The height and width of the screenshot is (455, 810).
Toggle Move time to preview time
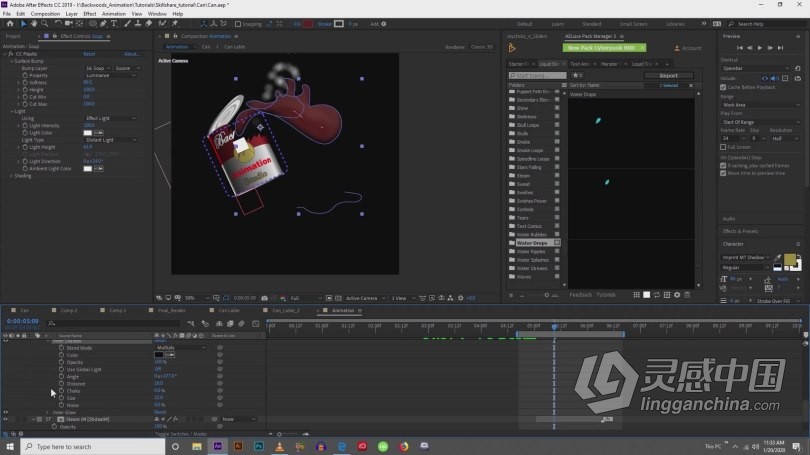[723, 173]
